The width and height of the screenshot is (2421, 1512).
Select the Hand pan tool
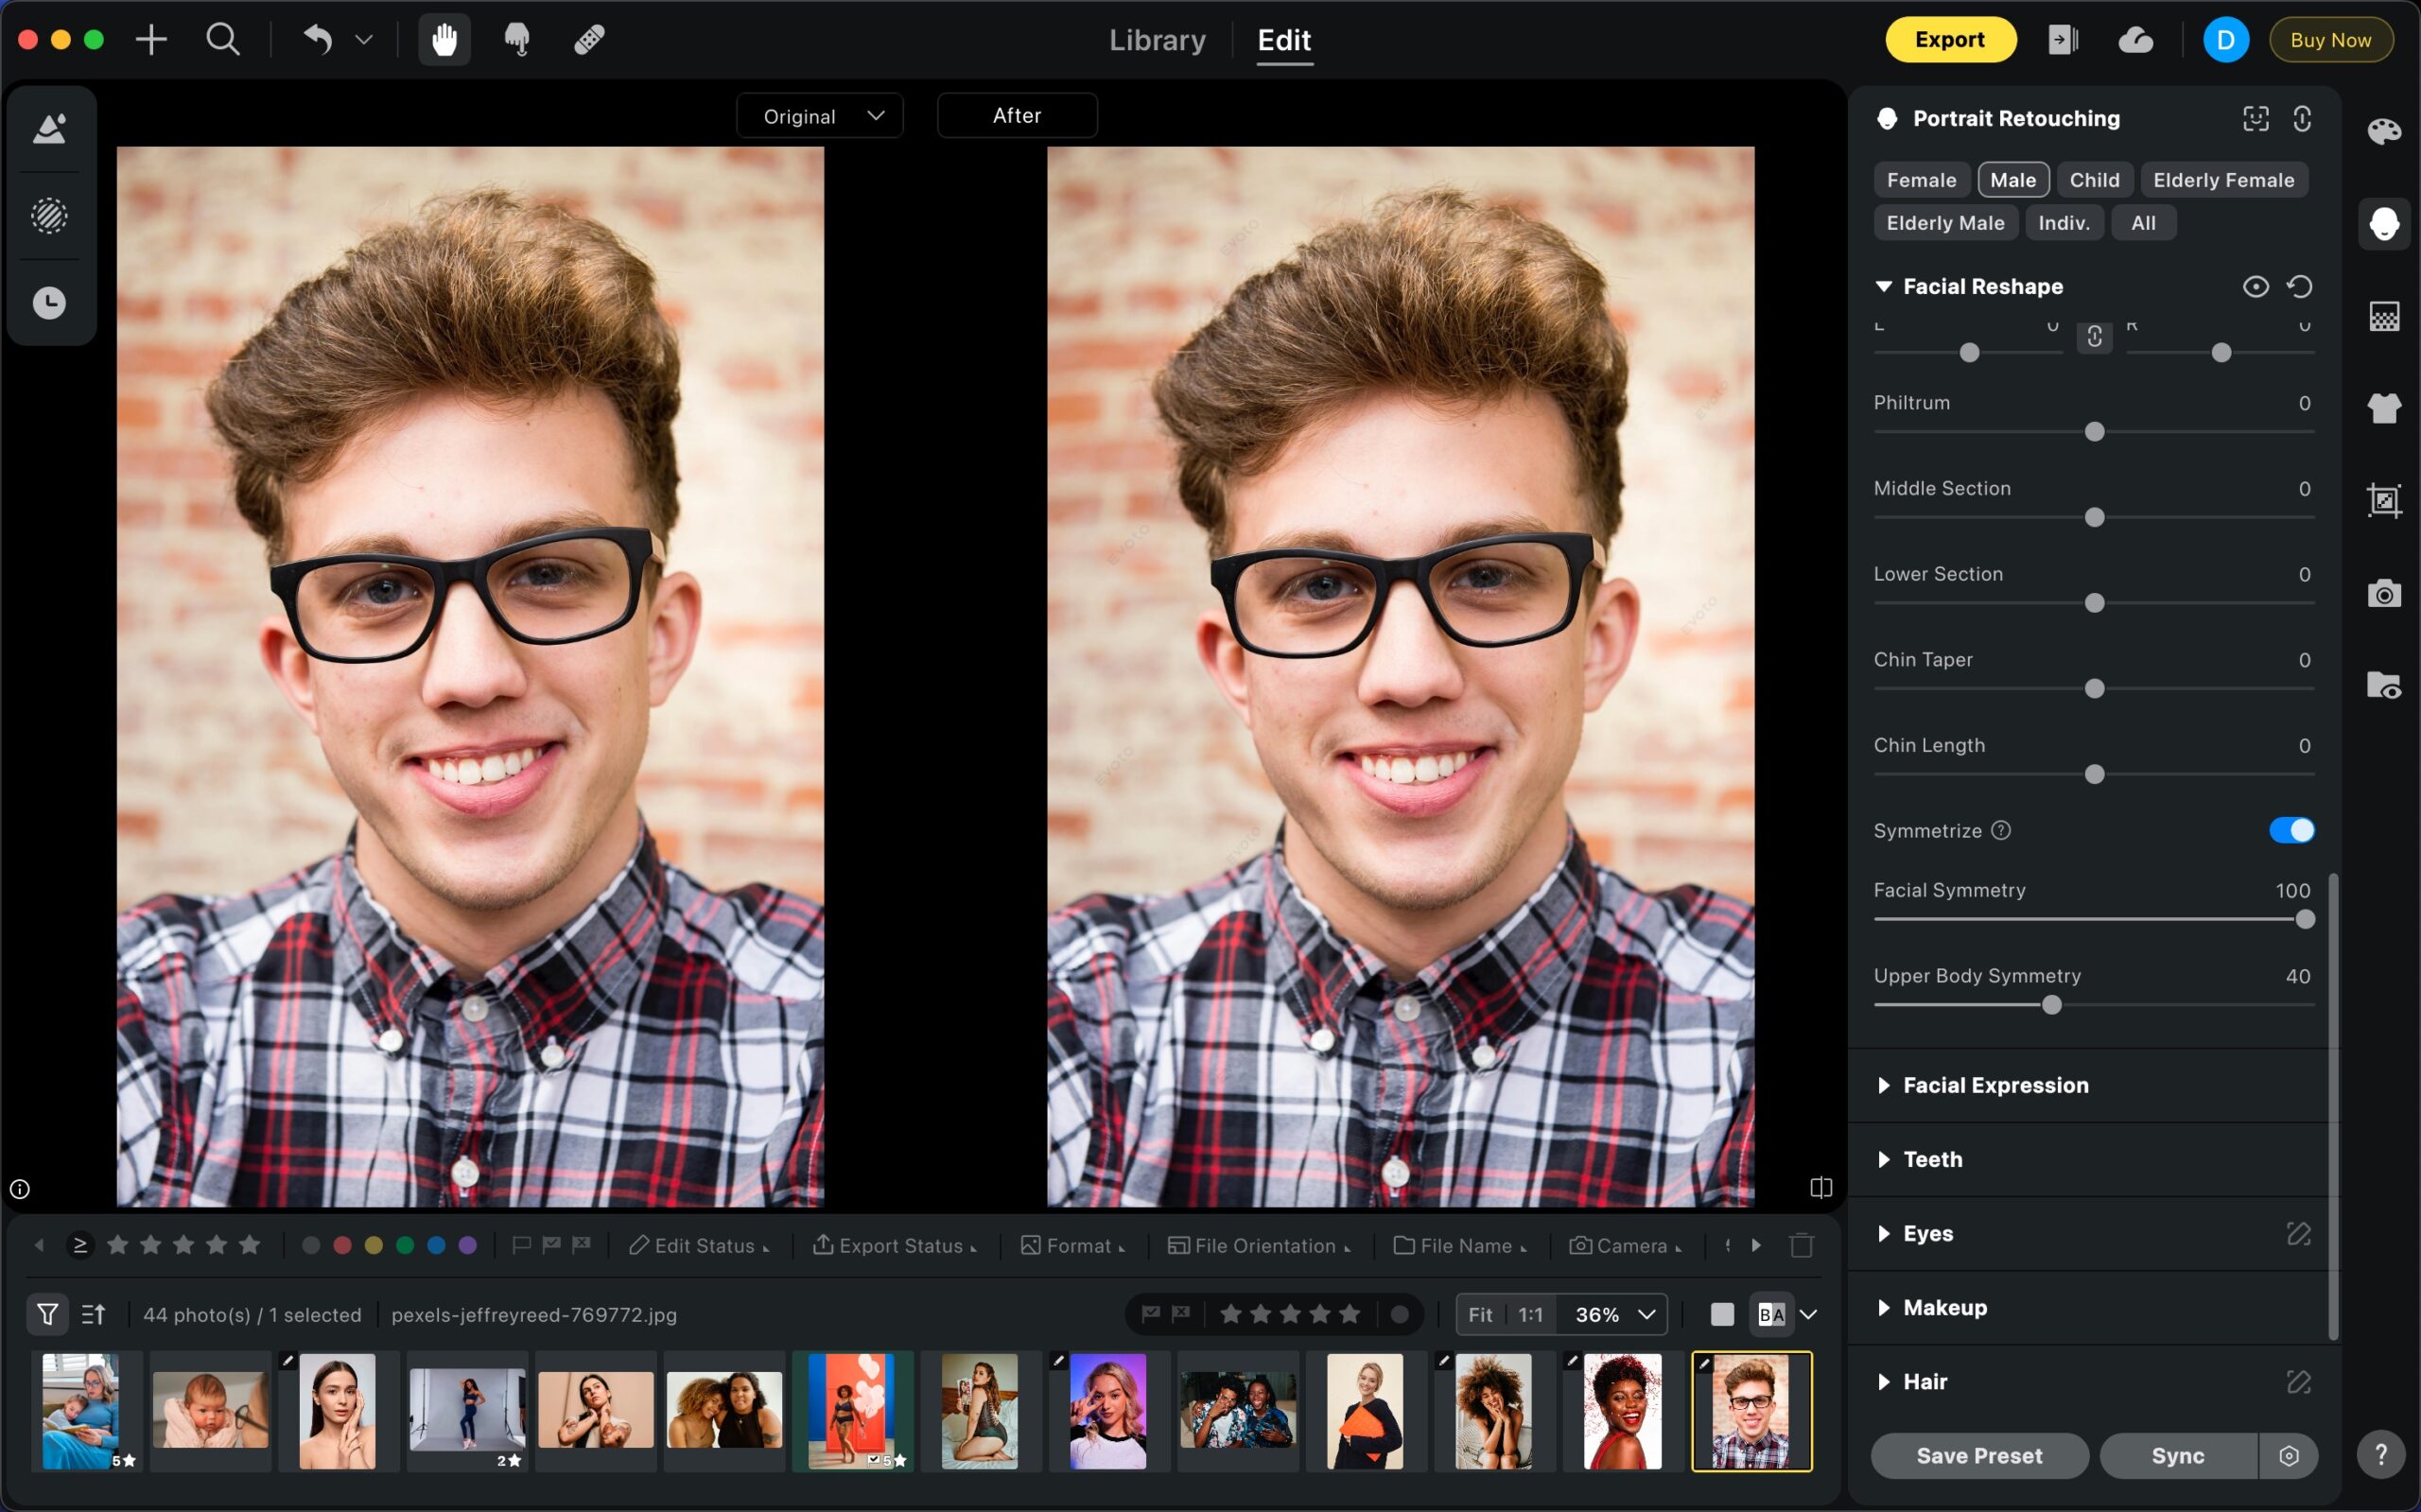pos(444,40)
